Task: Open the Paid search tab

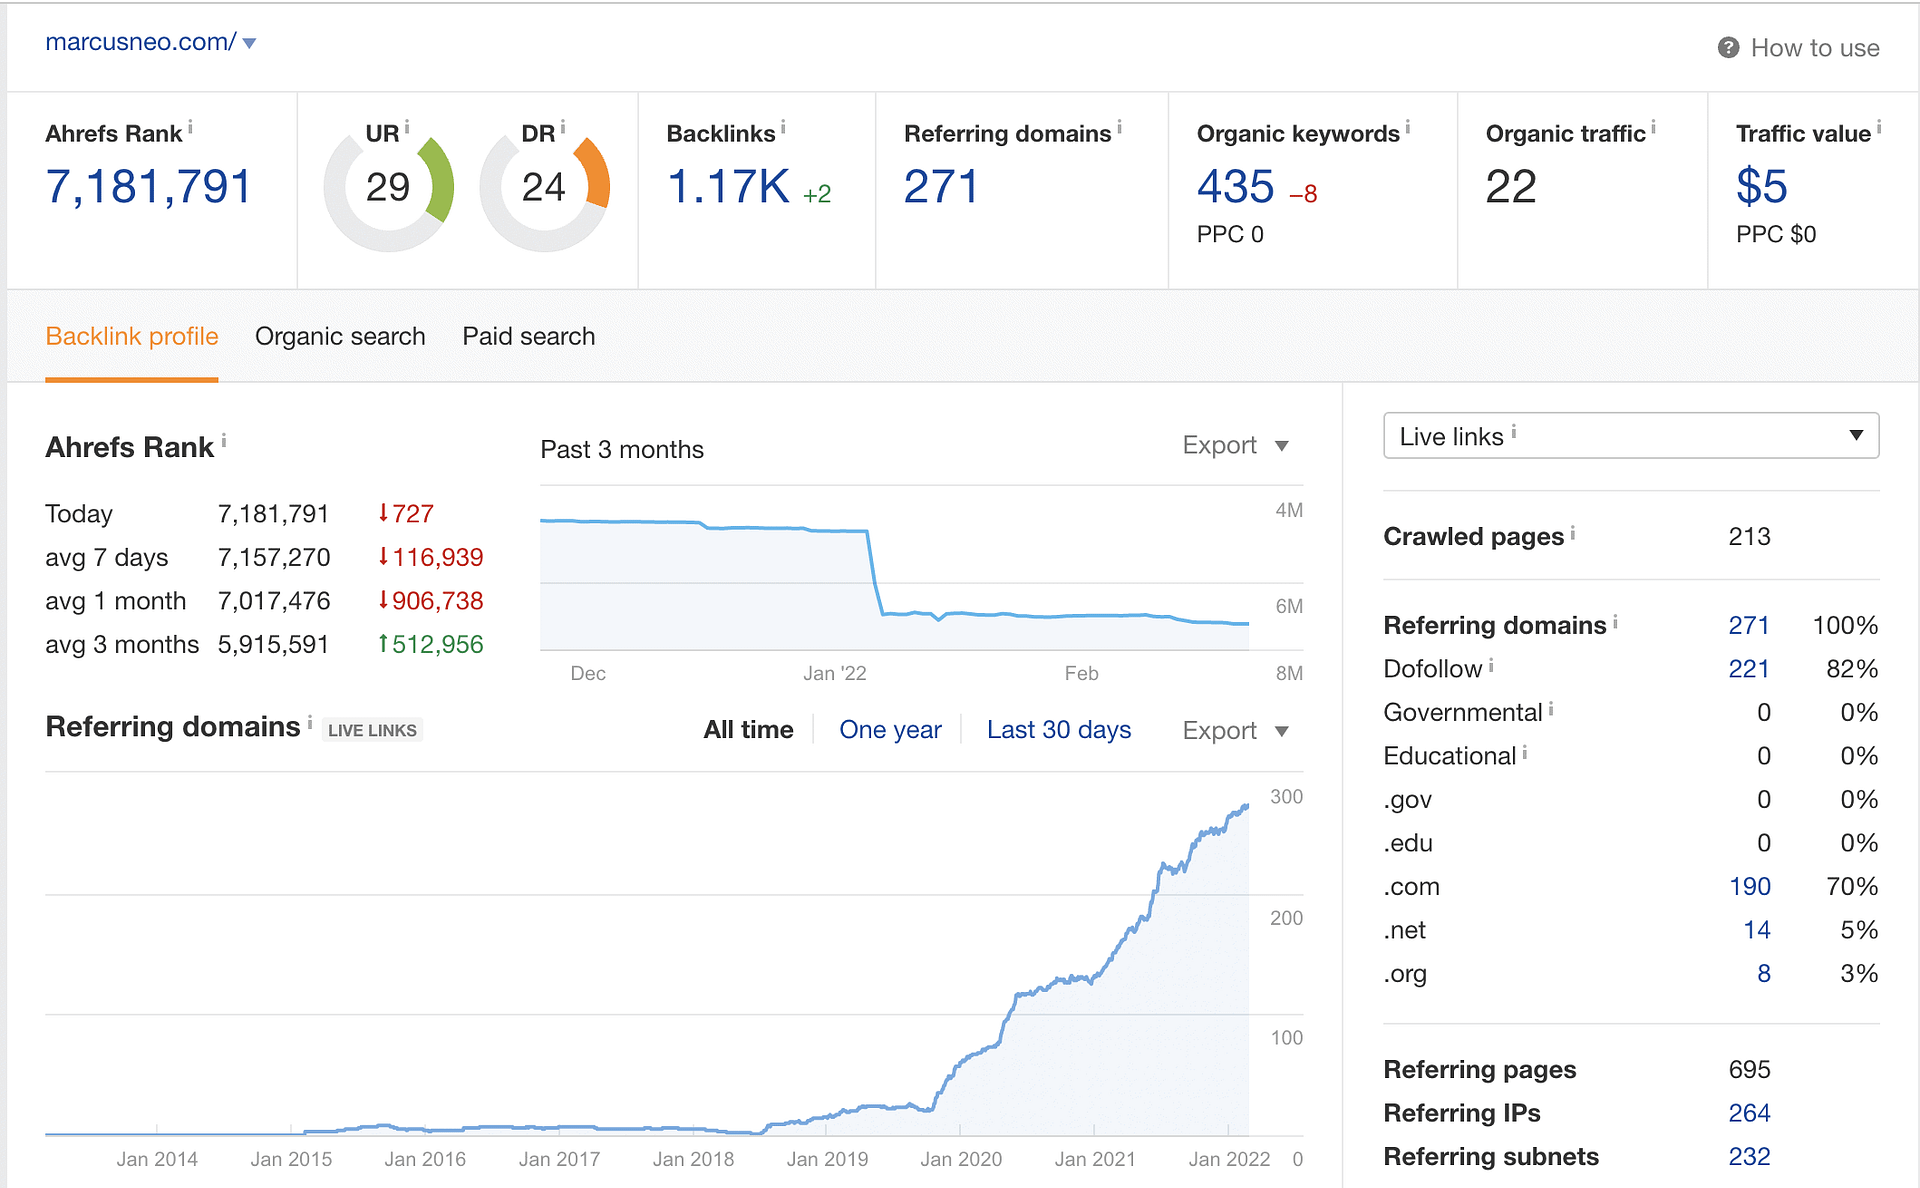Action: coord(528,337)
